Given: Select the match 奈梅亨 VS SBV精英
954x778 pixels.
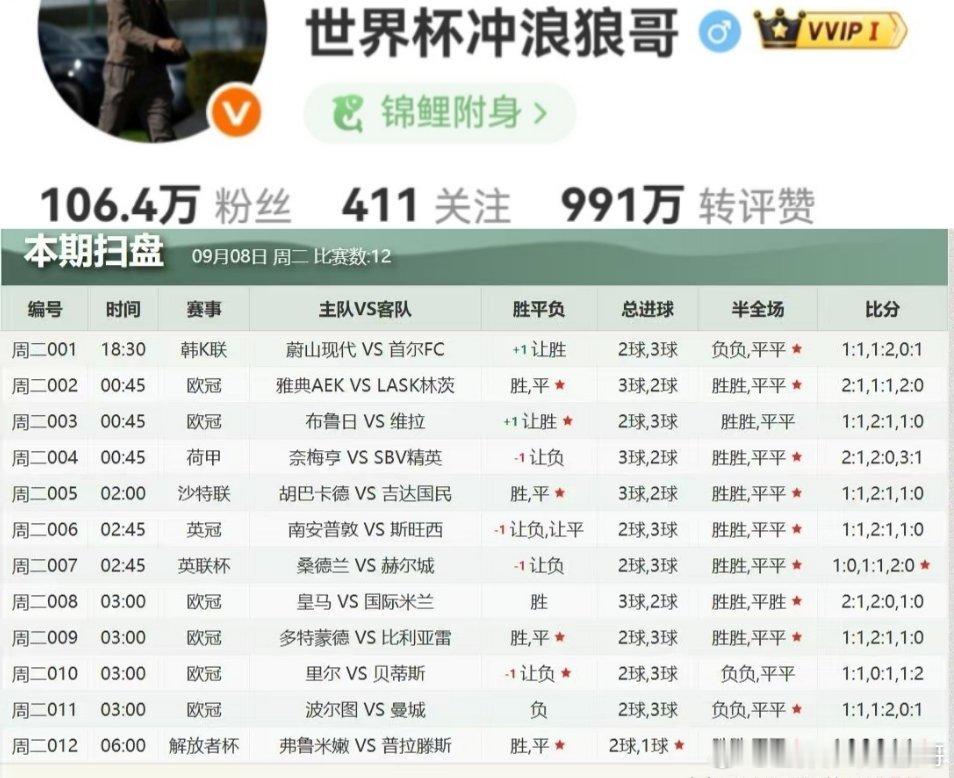Looking at the screenshot, I should click(365, 457).
